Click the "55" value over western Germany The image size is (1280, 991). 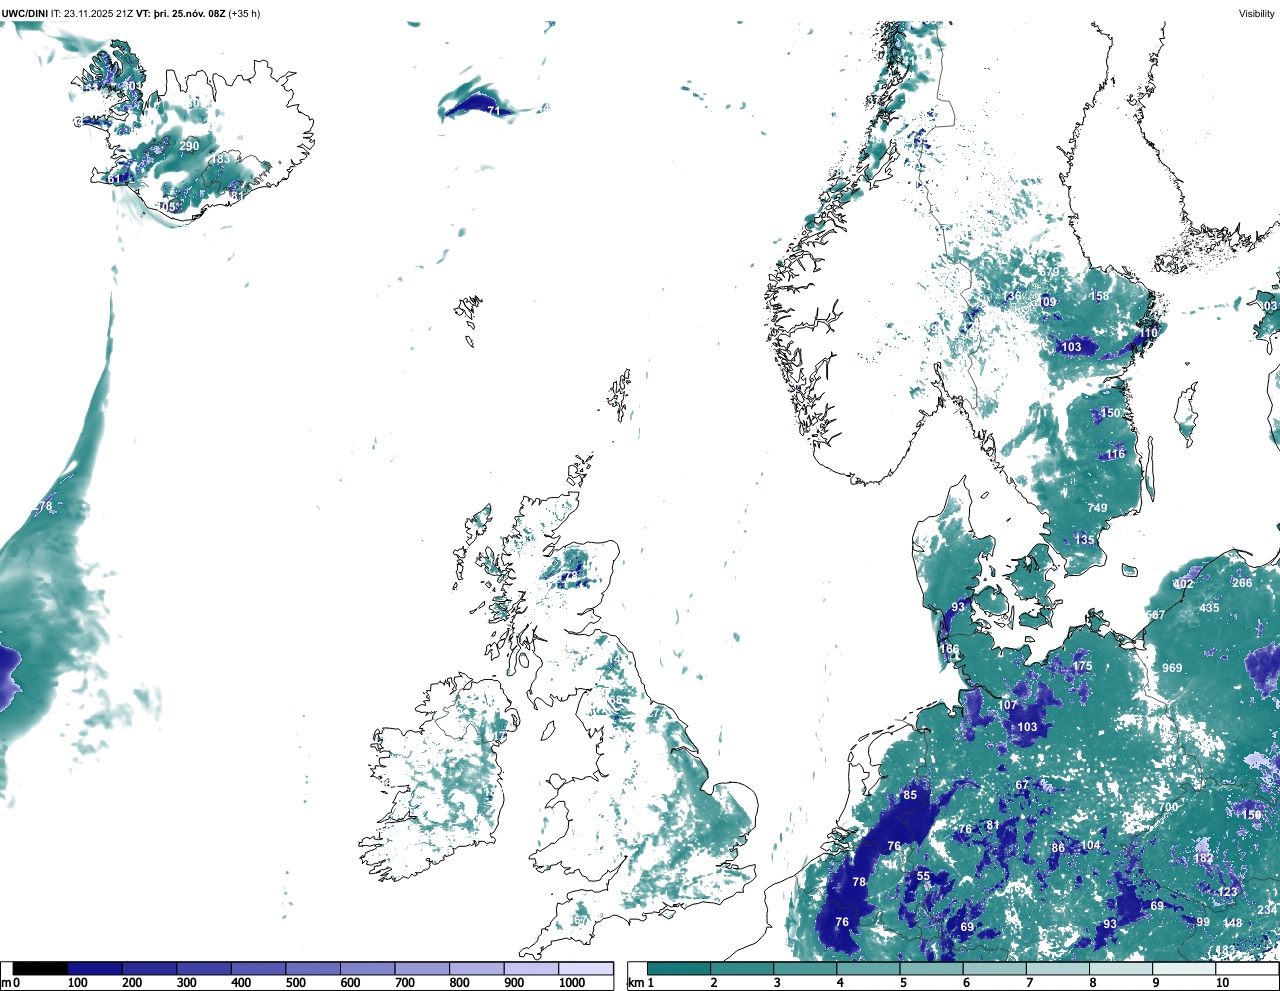click(x=923, y=876)
